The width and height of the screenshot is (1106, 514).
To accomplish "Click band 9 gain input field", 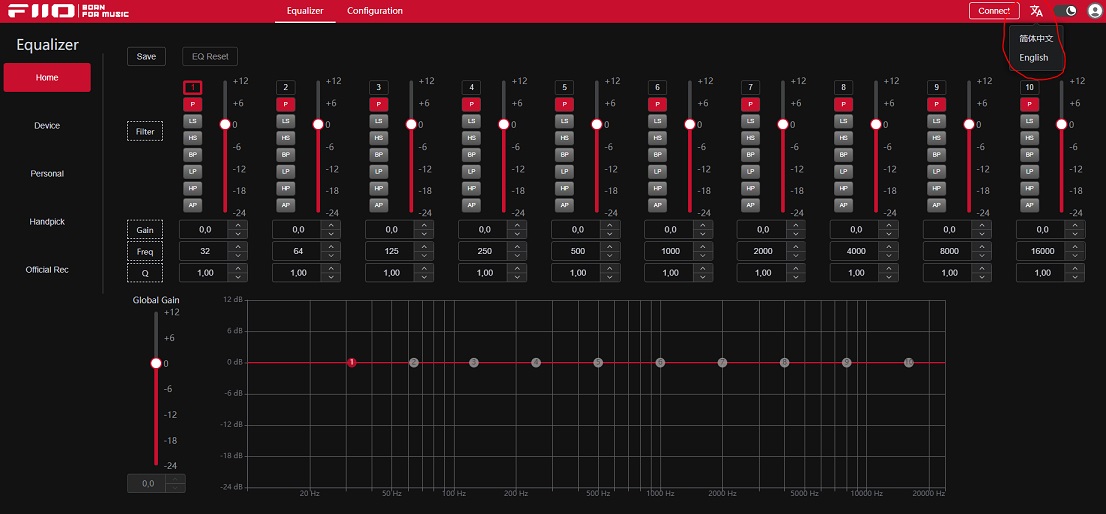I will pyautogui.click(x=949, y=229).
